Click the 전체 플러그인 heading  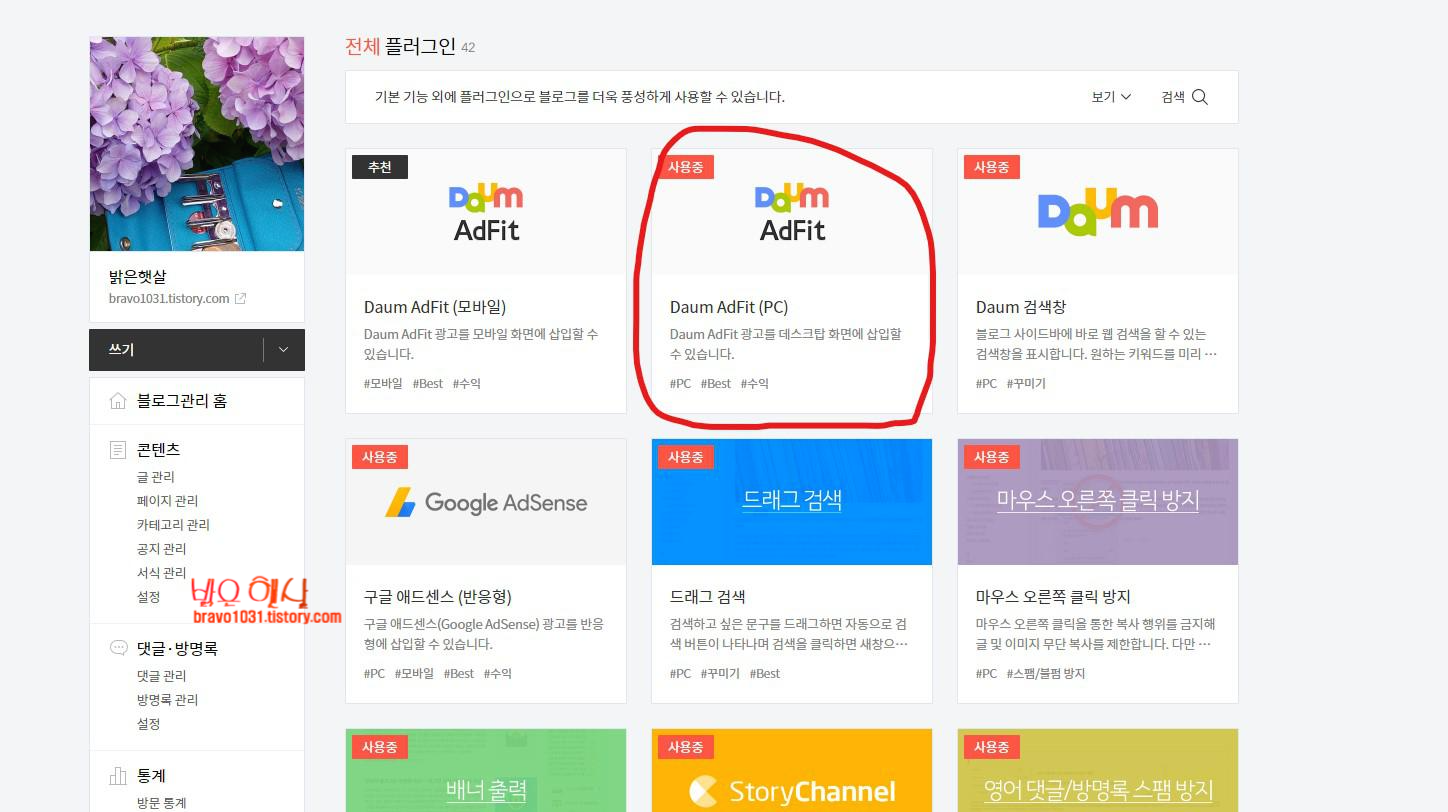pyautogui.click(x=401, y=46)
